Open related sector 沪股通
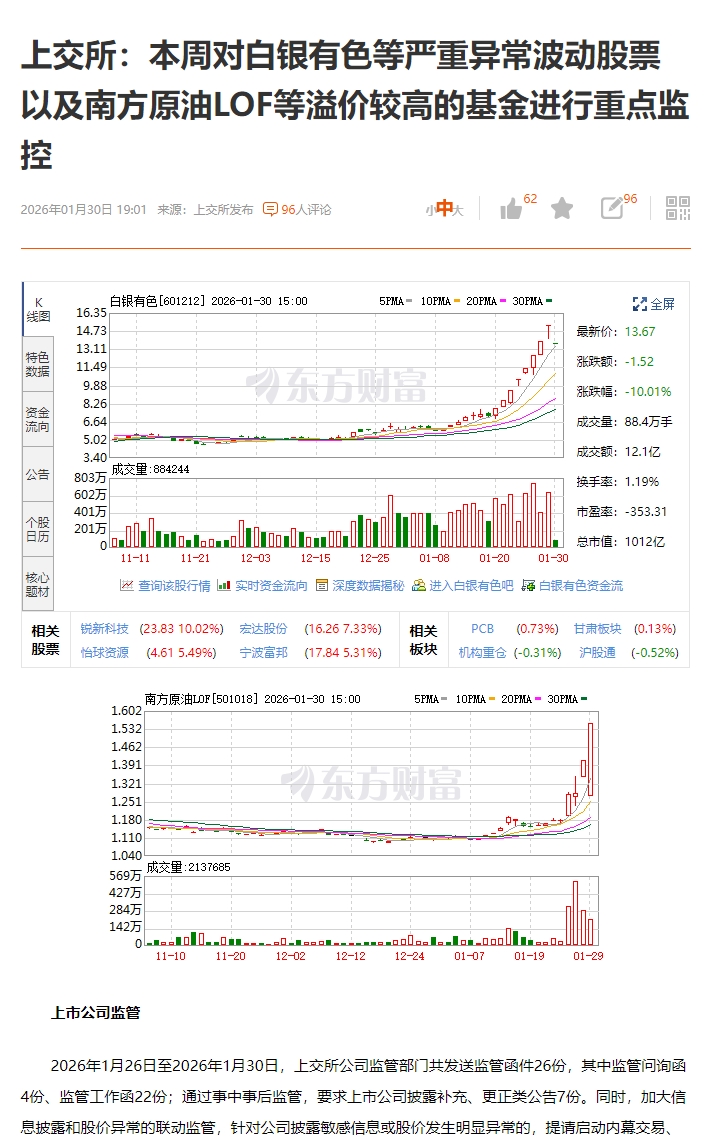The height and width of the screenshot is (1137, 704). [x=597, y=653]
